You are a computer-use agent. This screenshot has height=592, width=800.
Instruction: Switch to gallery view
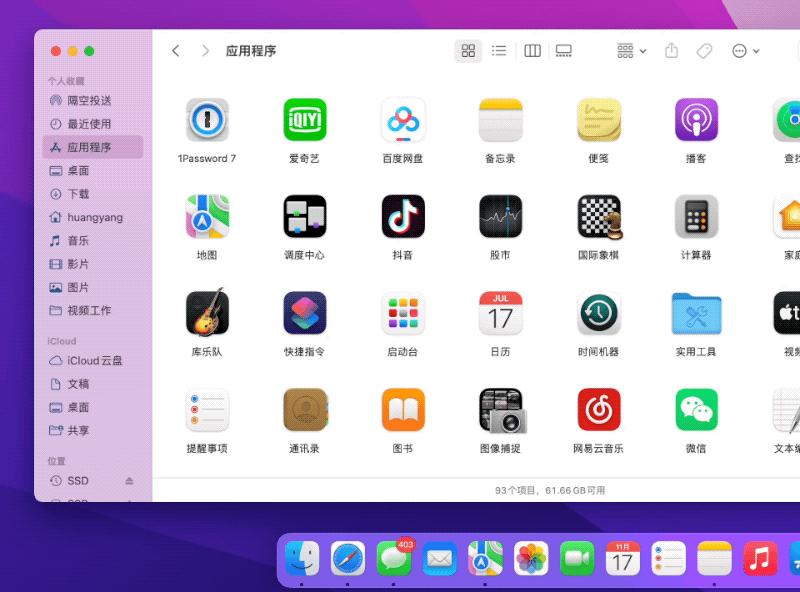point(563,50)
